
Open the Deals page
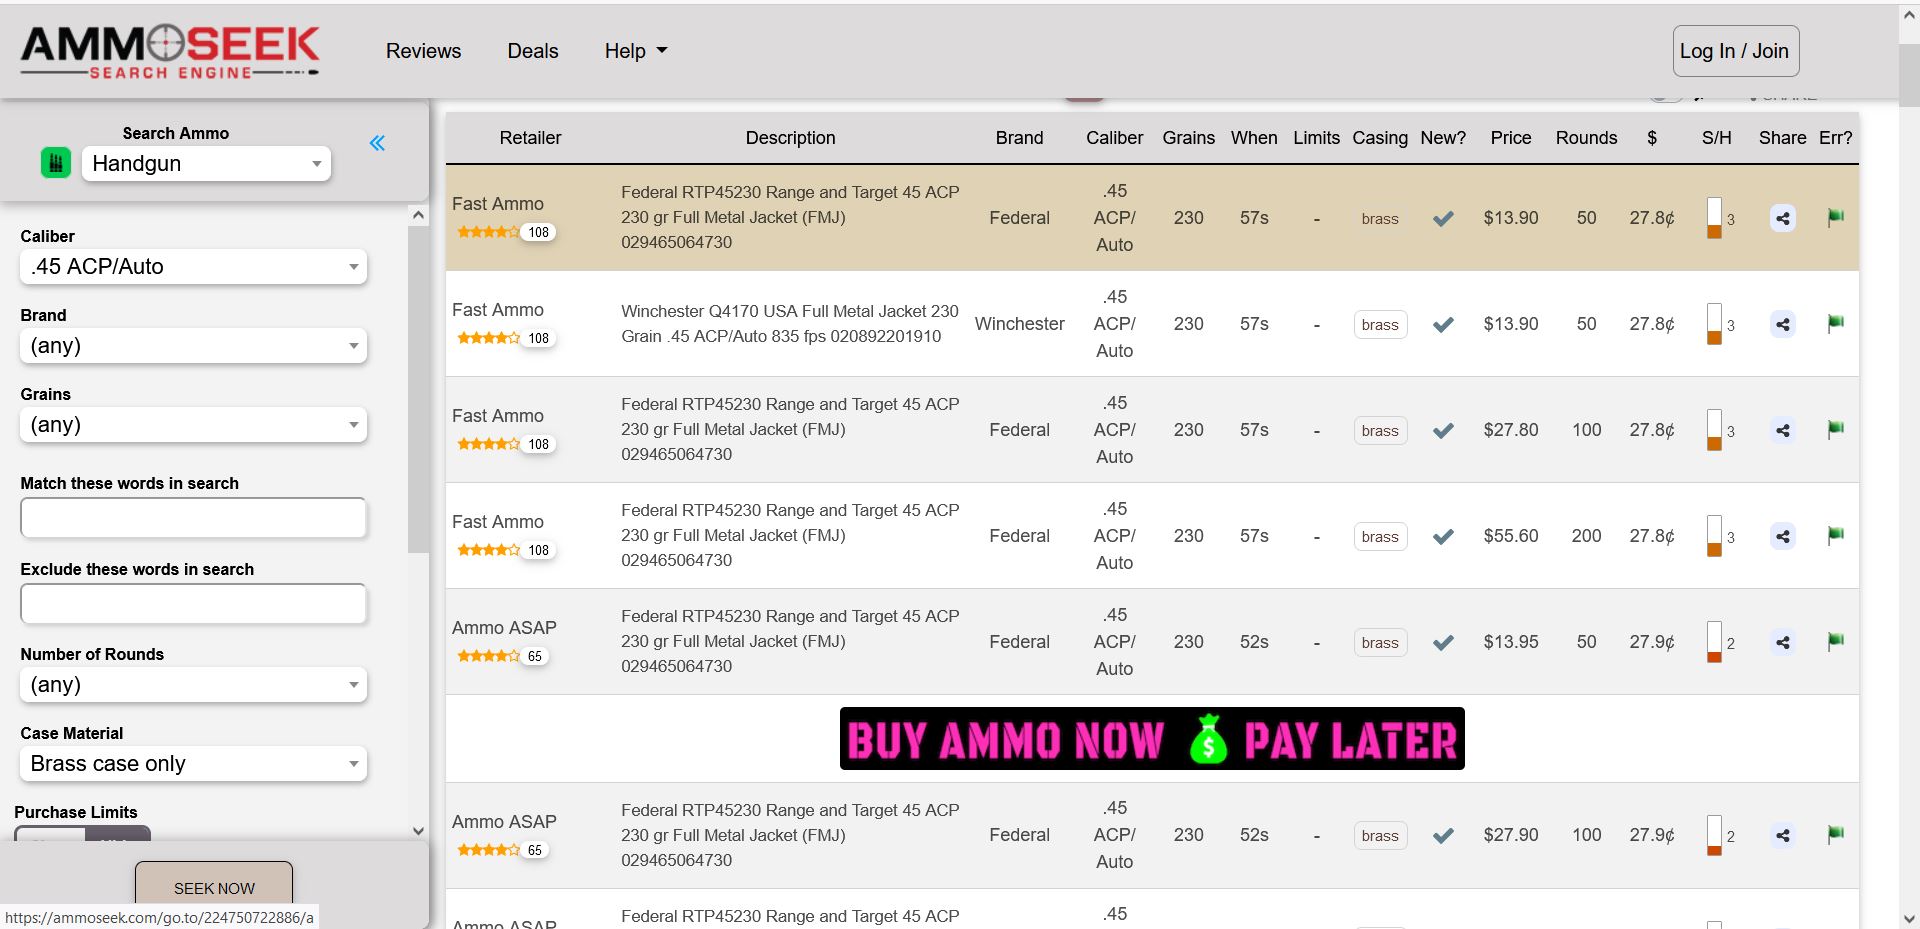[x=532, y=51]
